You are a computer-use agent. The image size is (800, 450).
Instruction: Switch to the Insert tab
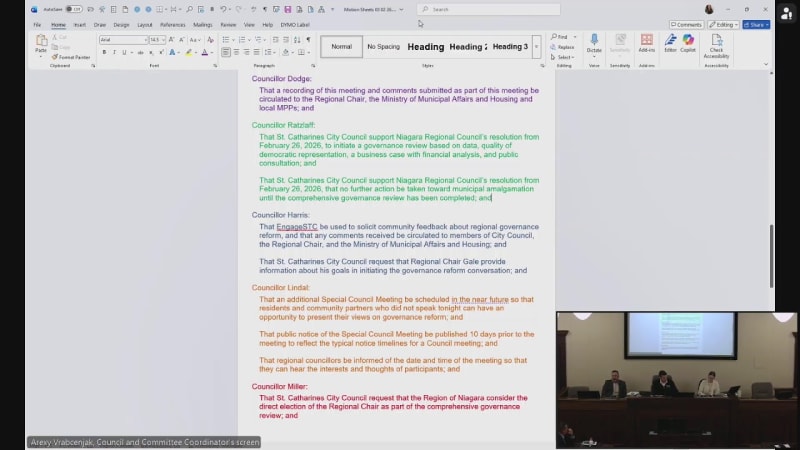click(x=80, y=24)
